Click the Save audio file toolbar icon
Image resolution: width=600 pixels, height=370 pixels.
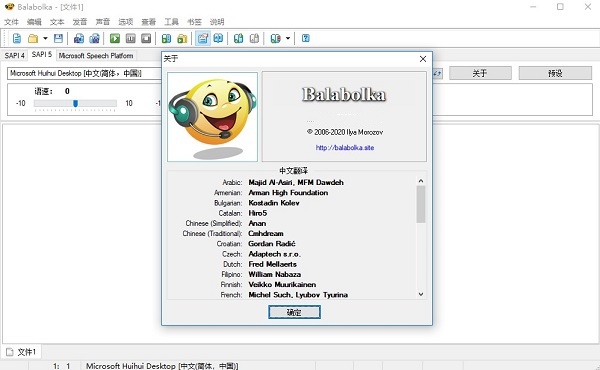pyautogui.click(x=79, y=38)
